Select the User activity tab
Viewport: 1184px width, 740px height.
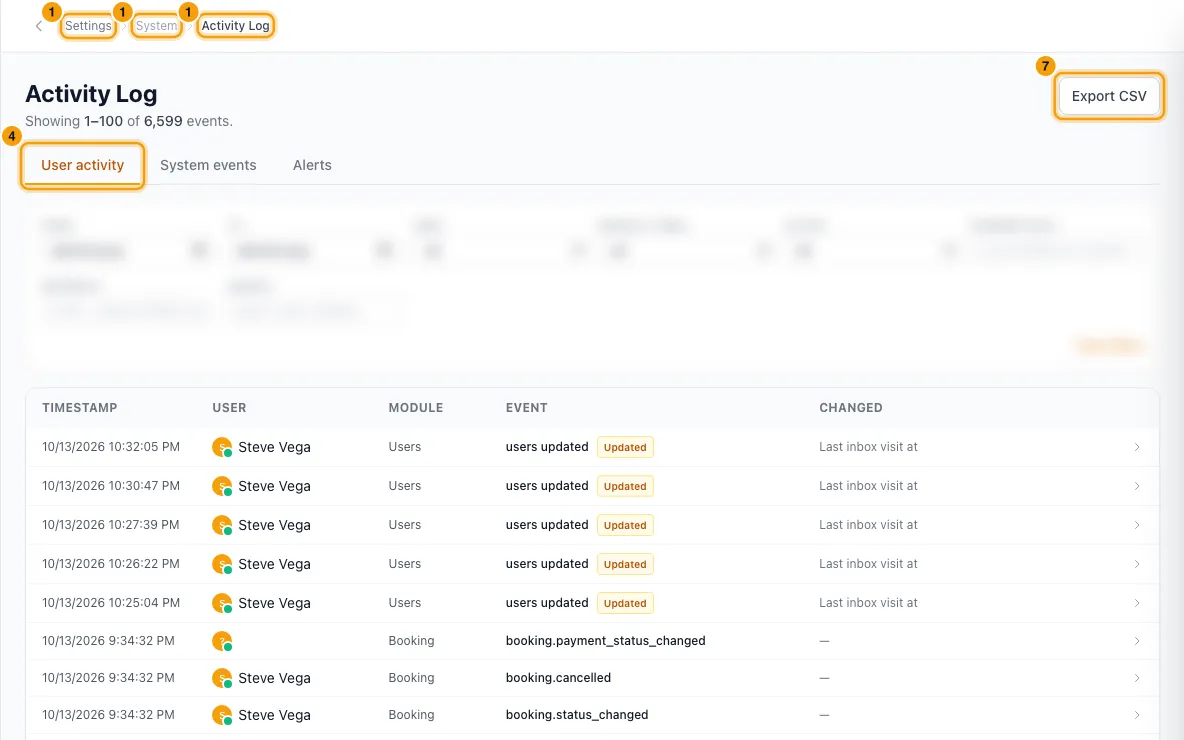(82, 165)
